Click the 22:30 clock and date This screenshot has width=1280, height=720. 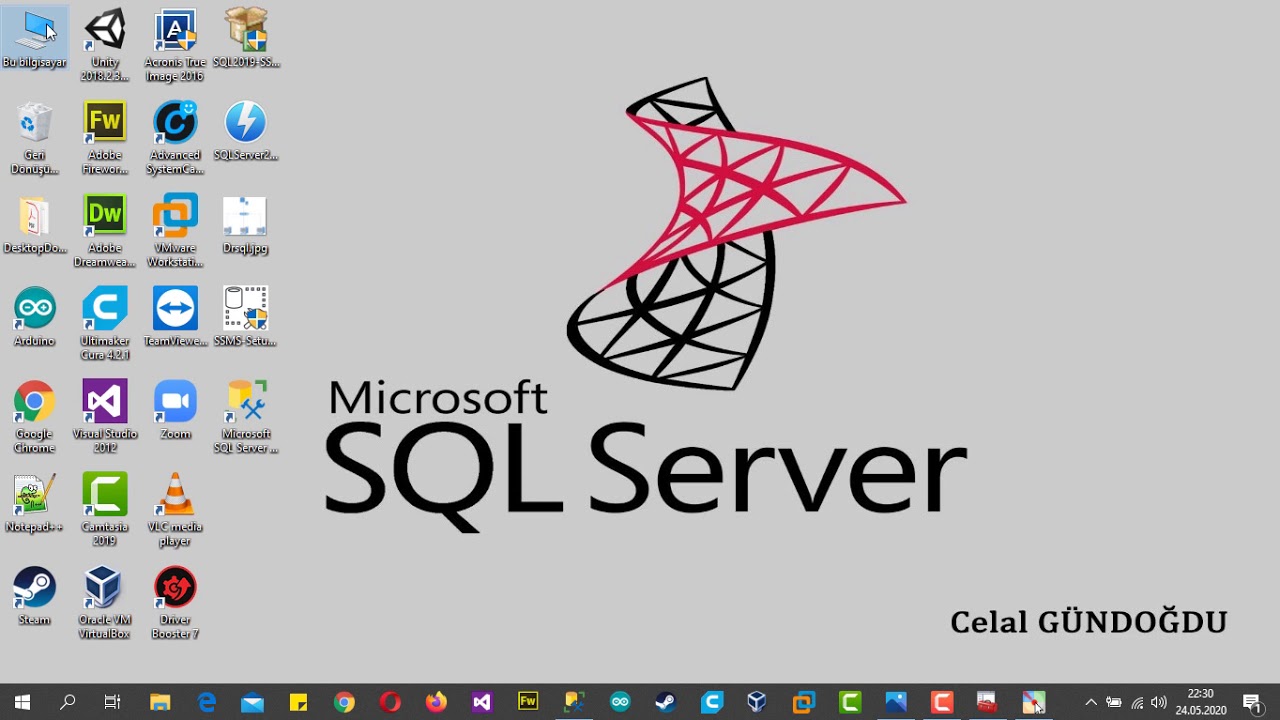point(1201,702)
